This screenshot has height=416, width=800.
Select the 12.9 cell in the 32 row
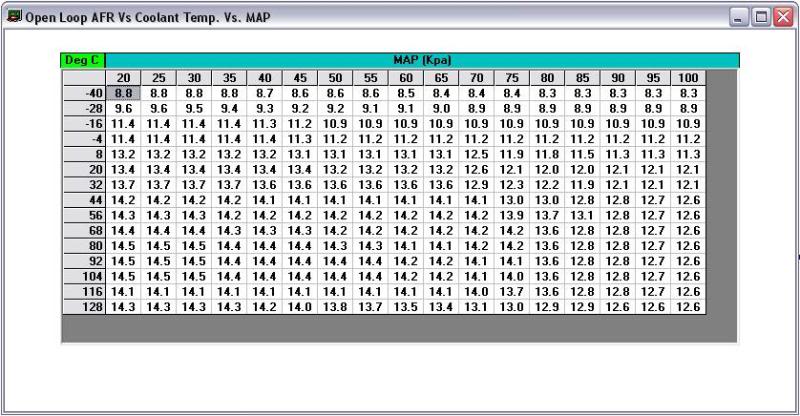click(477, 185)
